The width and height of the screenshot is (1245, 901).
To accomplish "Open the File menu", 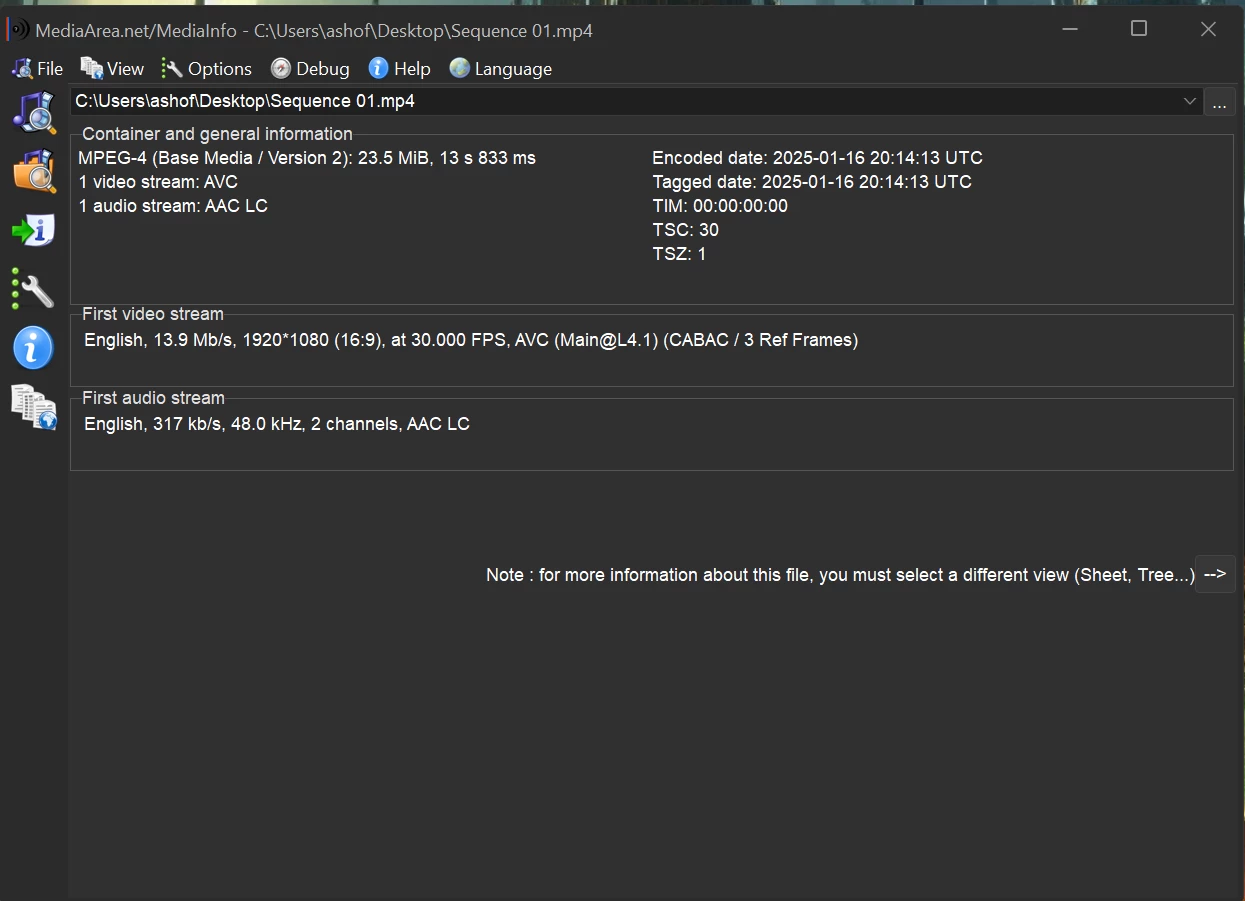I will [x=37, y=69].
